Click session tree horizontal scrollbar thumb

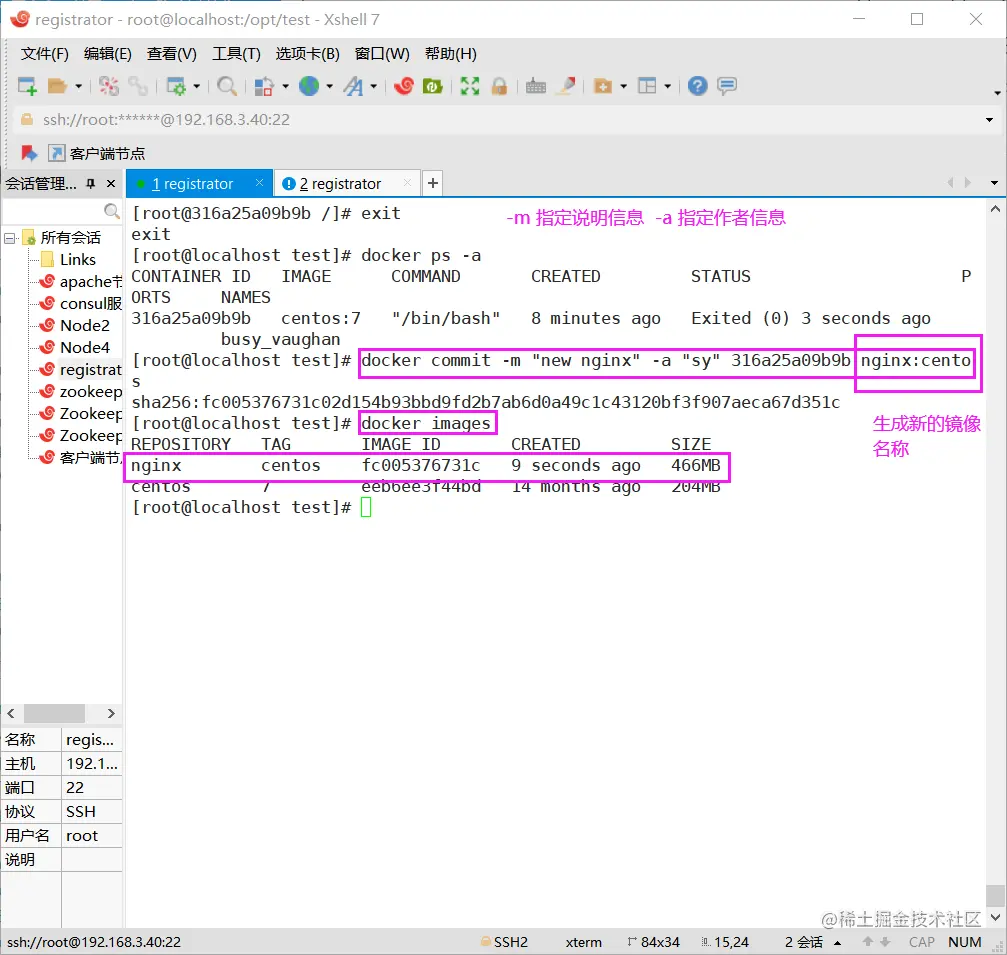coord(54,713)
